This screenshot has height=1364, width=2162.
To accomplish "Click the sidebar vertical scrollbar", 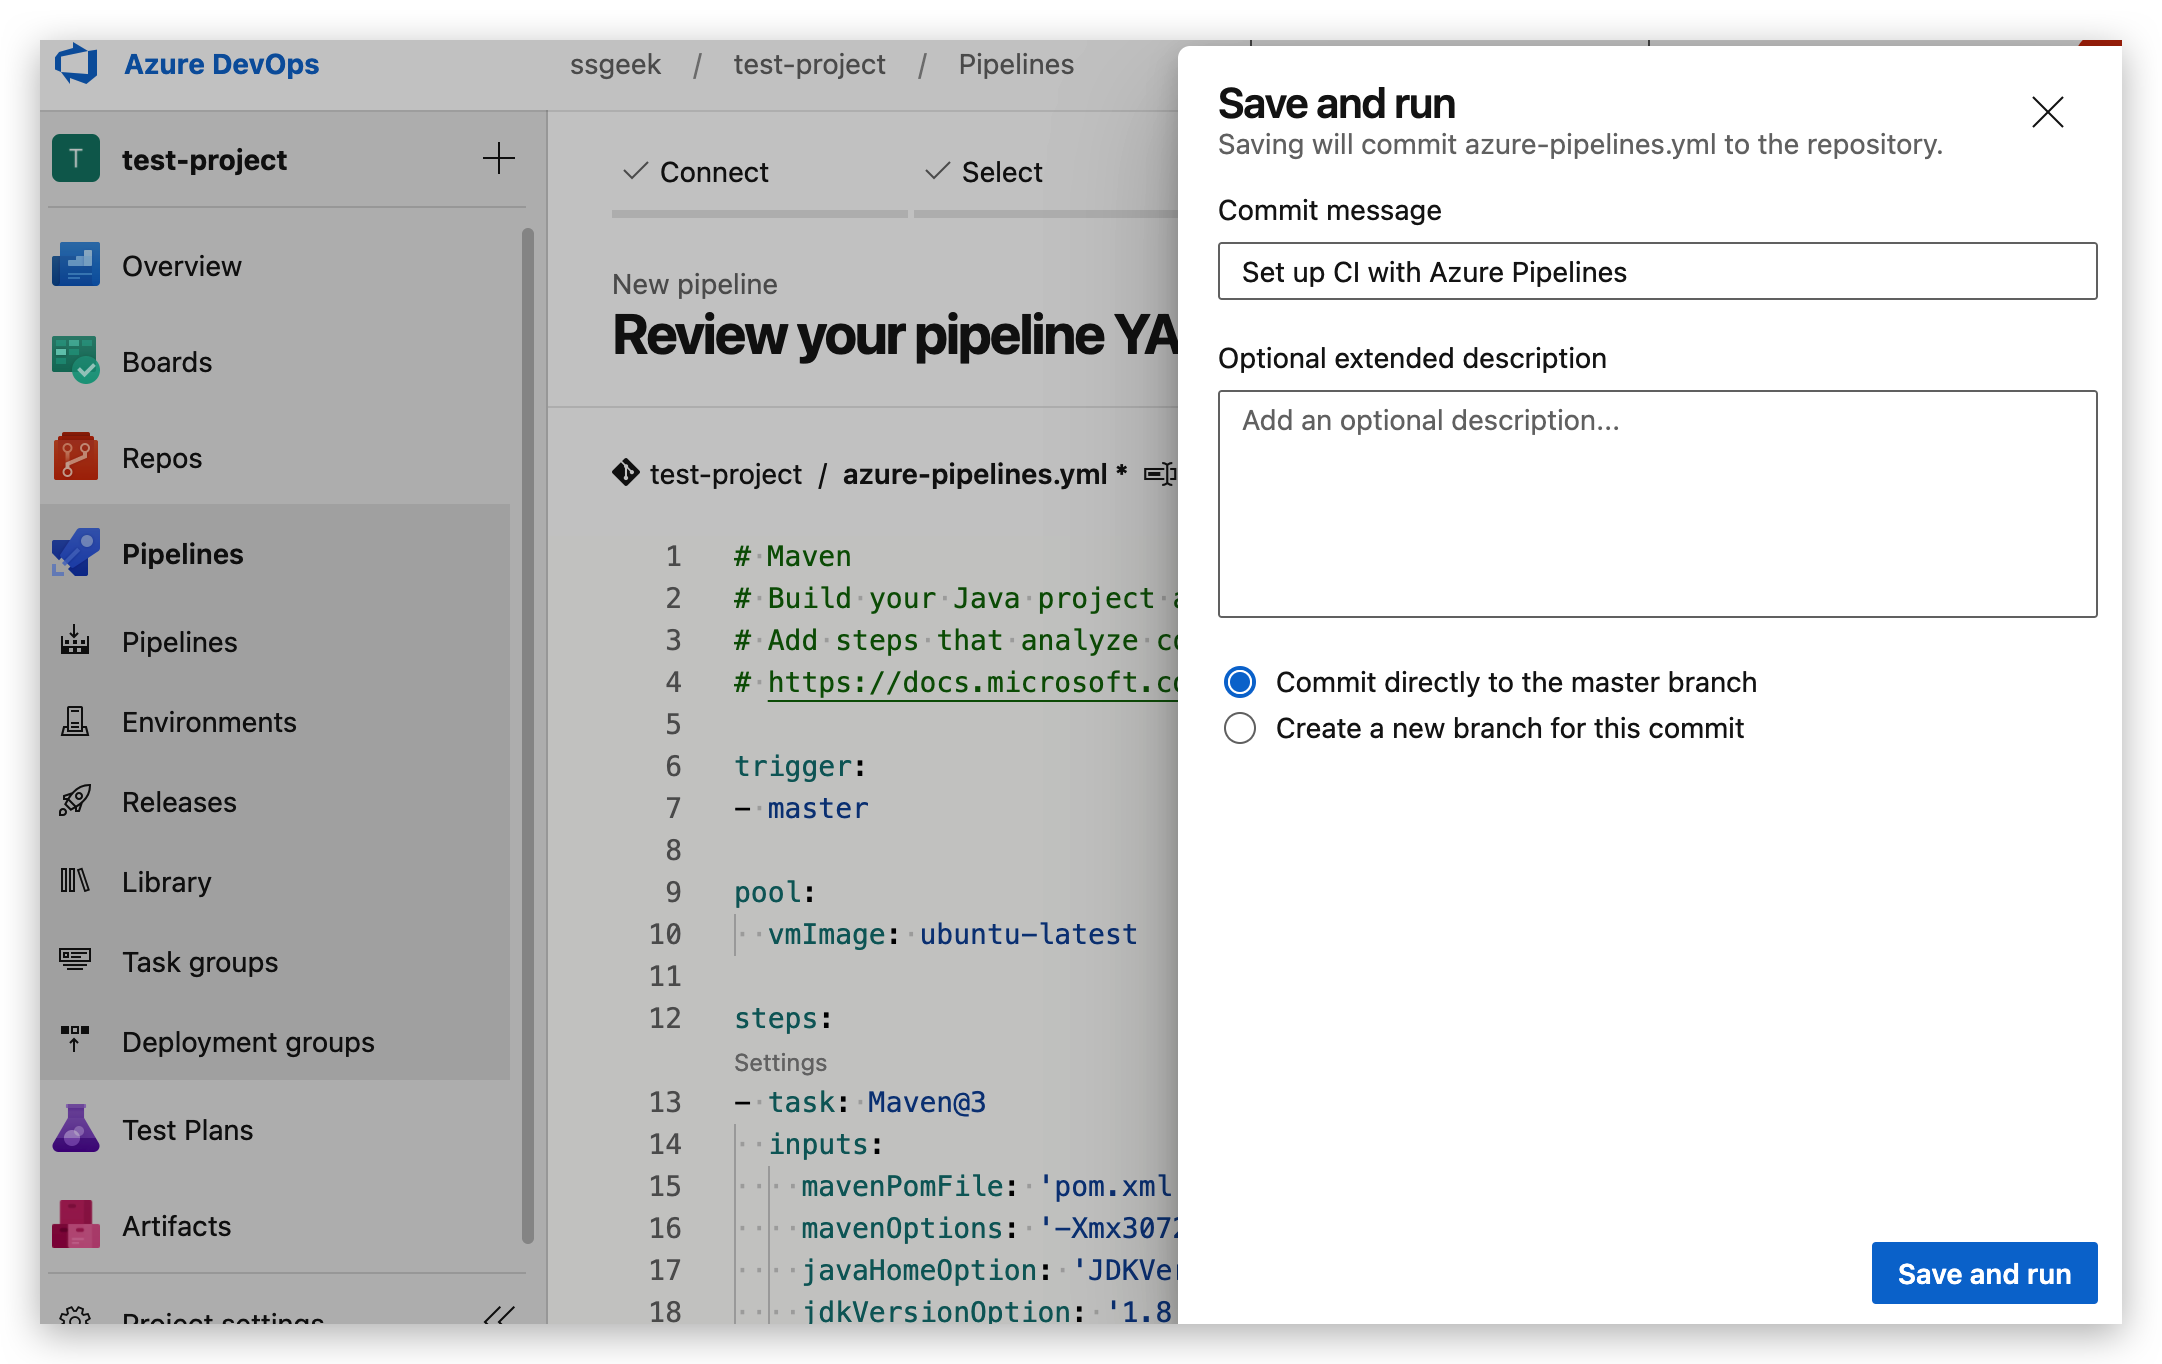I will click(528, 736).
